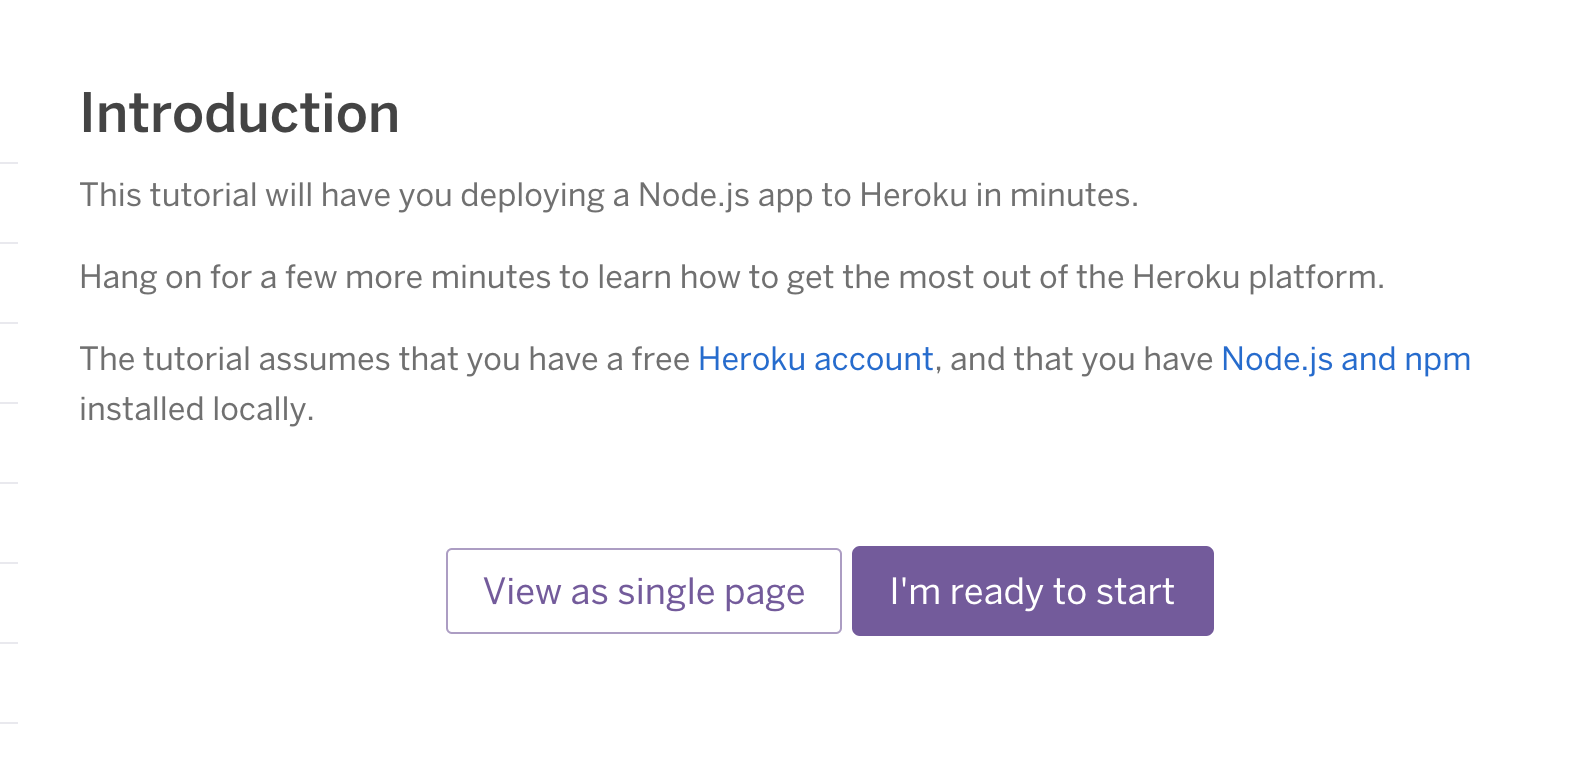Follow the "Node.js and npm" link
Image resolution: width=1594 pixels, height=758 pixels.
(x=1346, y=359)
